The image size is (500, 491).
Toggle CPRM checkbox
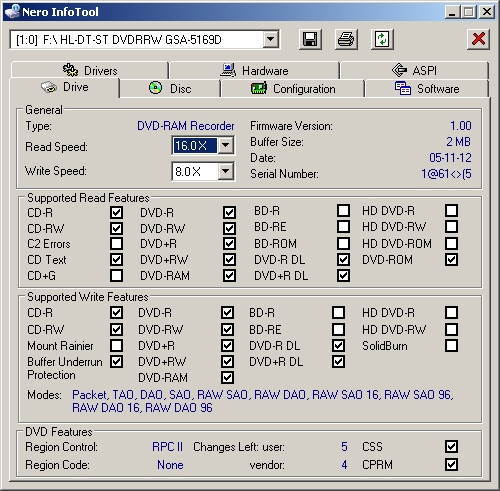(x=451, y=464)
